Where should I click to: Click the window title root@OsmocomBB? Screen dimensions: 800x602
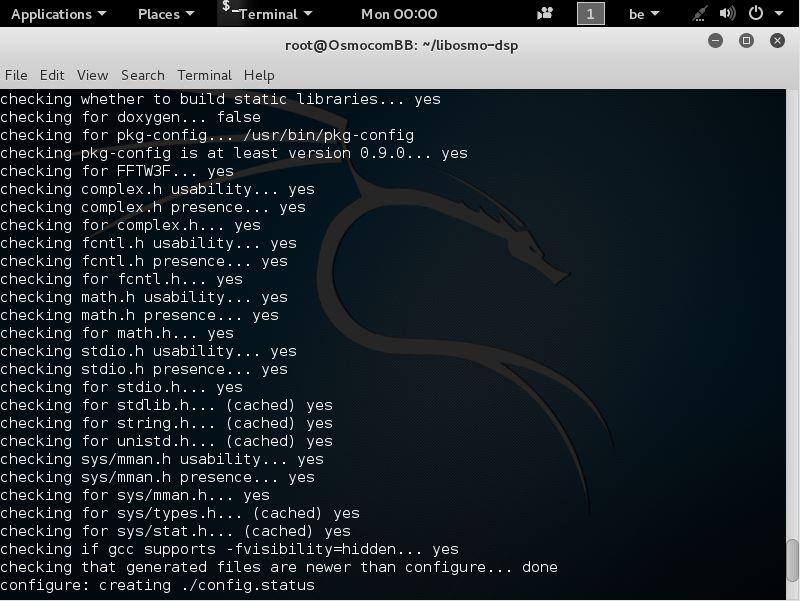pos(402,45)
